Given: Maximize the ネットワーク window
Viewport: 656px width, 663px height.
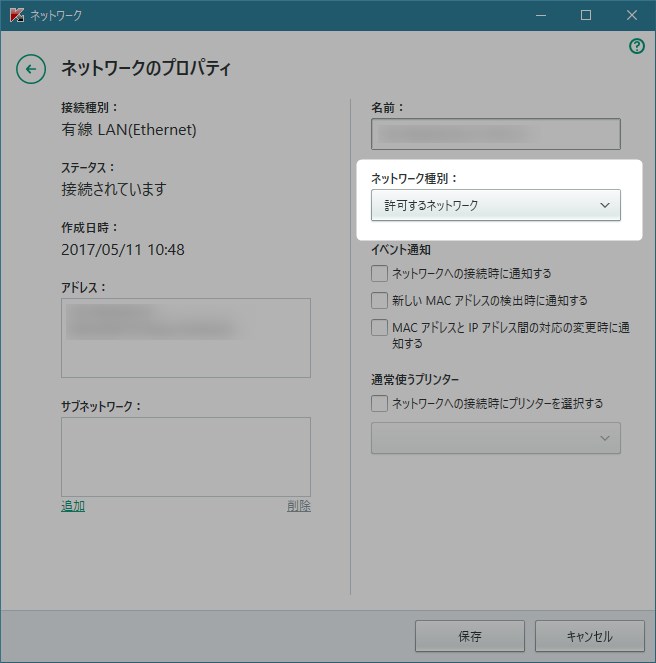Looking at the screenshot, I should (586, 15).
